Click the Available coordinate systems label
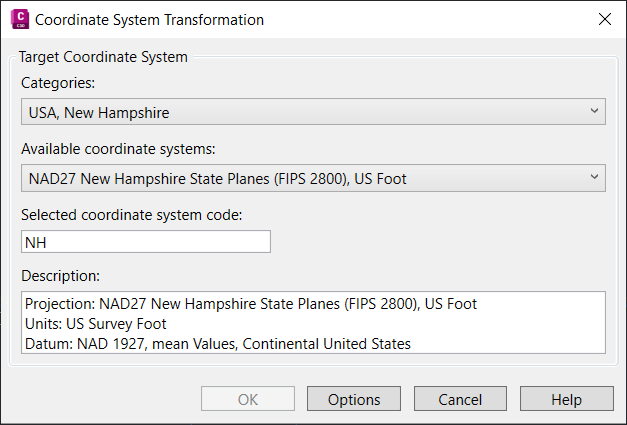The image size is (627, 425). click(x=118, y=150)
